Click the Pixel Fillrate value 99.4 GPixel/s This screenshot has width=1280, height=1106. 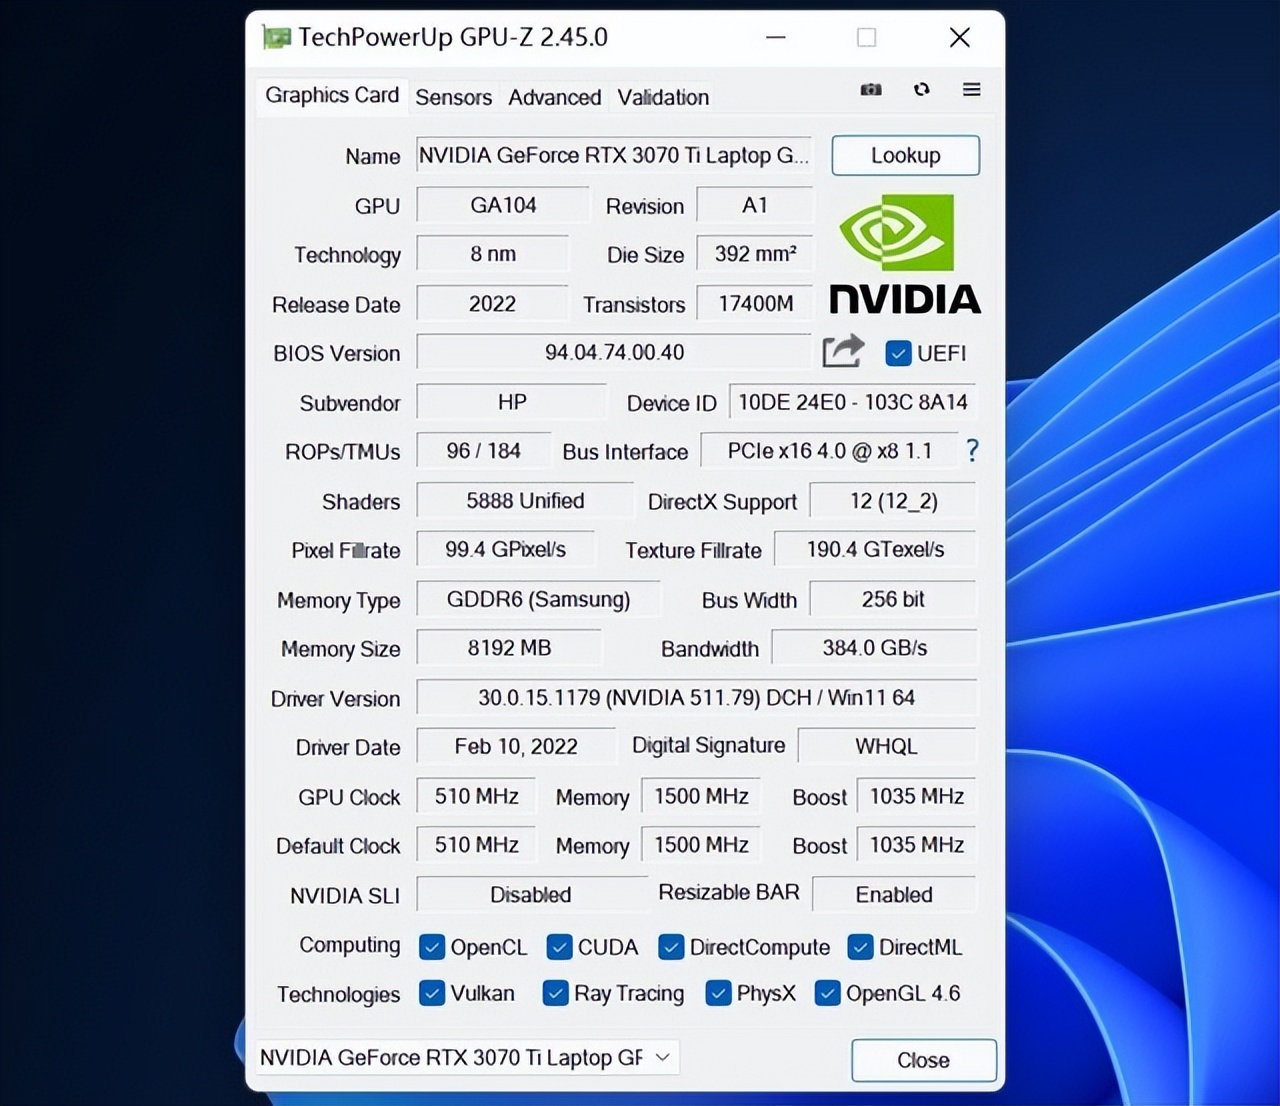pyautogui.click(x=506, y=549)
